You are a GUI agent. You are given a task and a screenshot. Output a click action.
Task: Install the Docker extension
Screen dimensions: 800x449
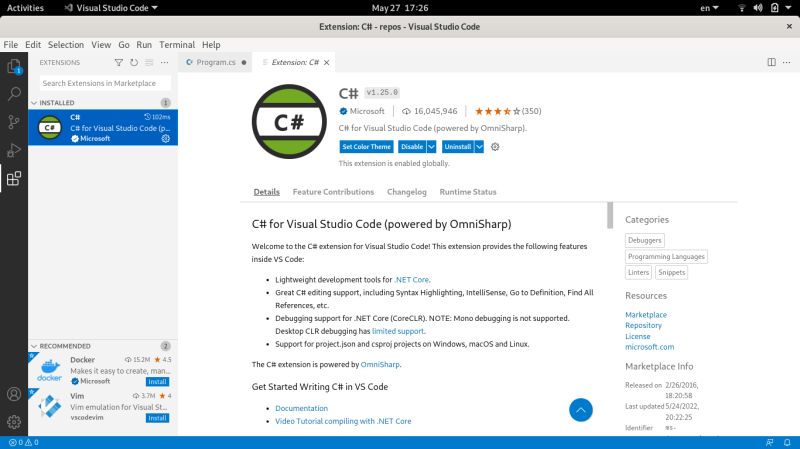coord(157,382)
